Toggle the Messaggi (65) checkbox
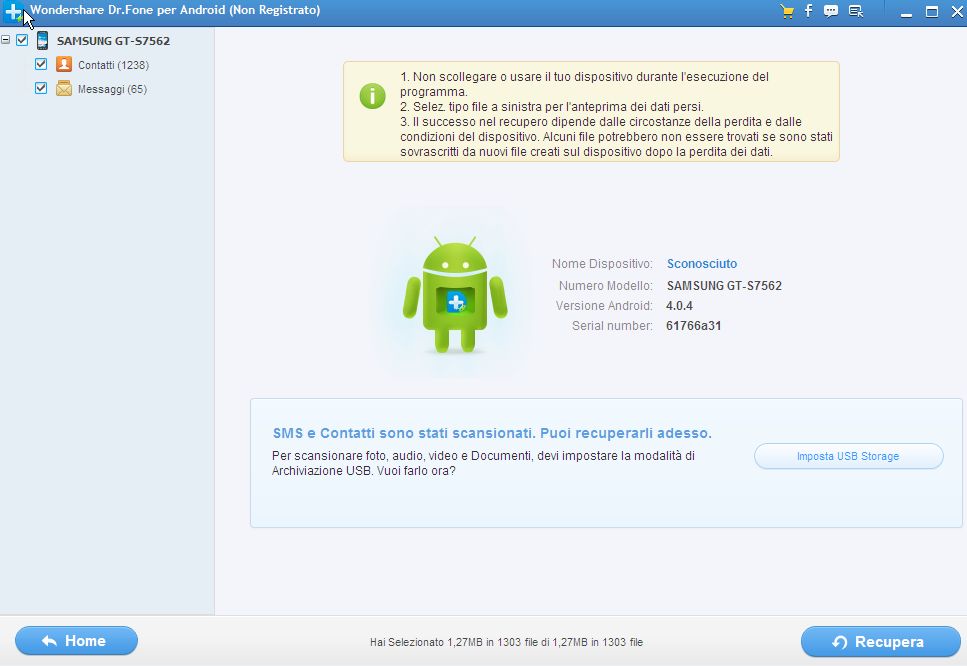Image resolution: width=967 pixels, height=666 pixels. [41, 88]
